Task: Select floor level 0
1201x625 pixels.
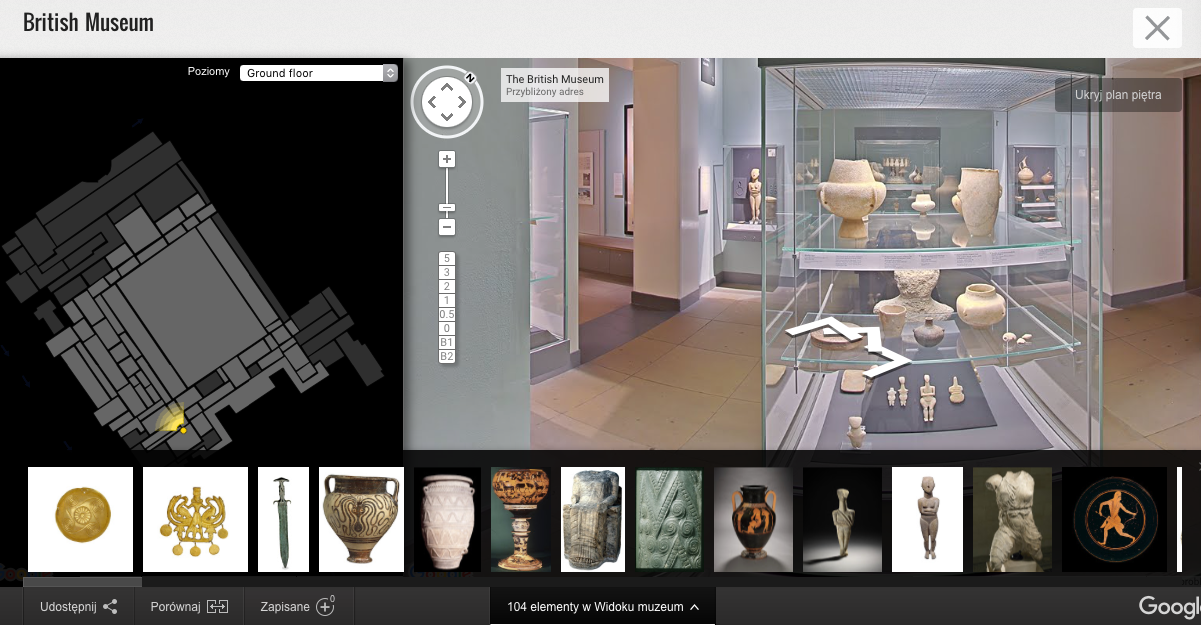Action: click(447, 328)
